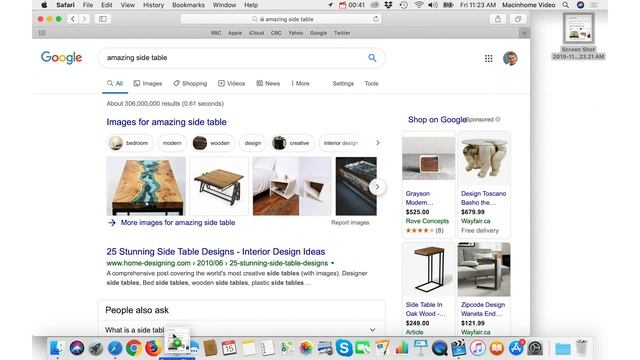The image size is (640, 360).
Task: Open the Screen Shot file on desktop
Action: pyautogui.click(x=578, y=37)
